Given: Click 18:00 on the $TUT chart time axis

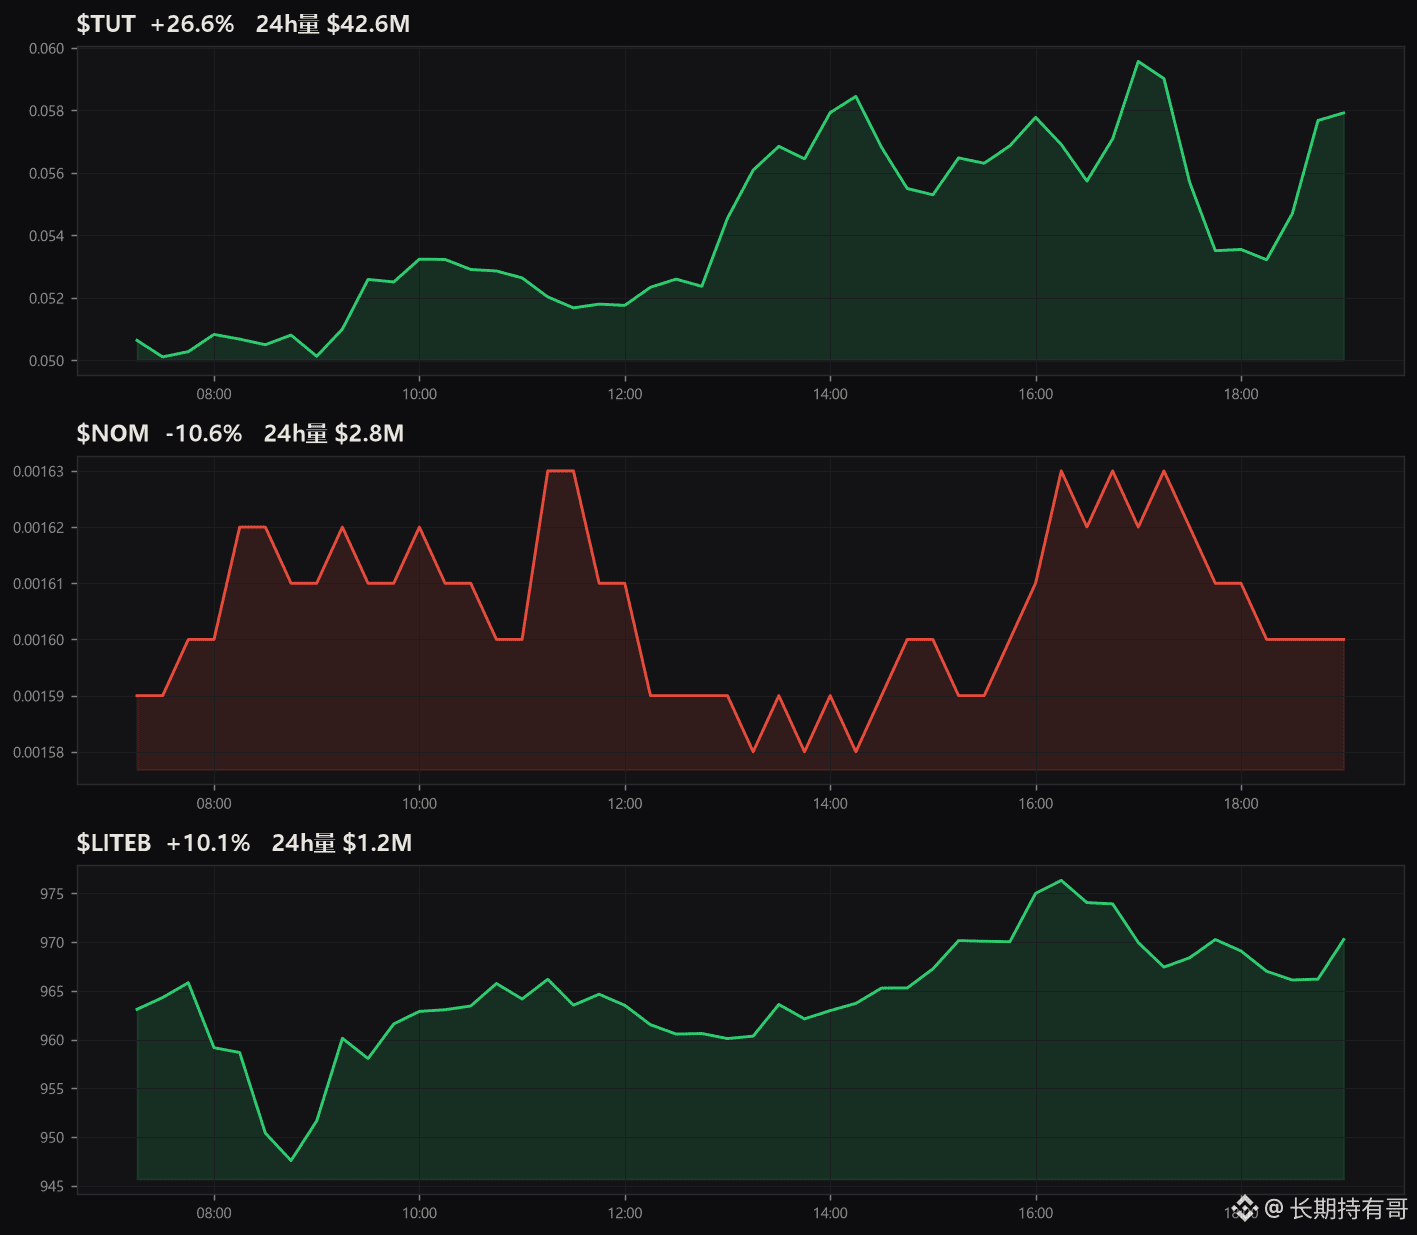Looking at the screenshot, I should coord(1241,394).
